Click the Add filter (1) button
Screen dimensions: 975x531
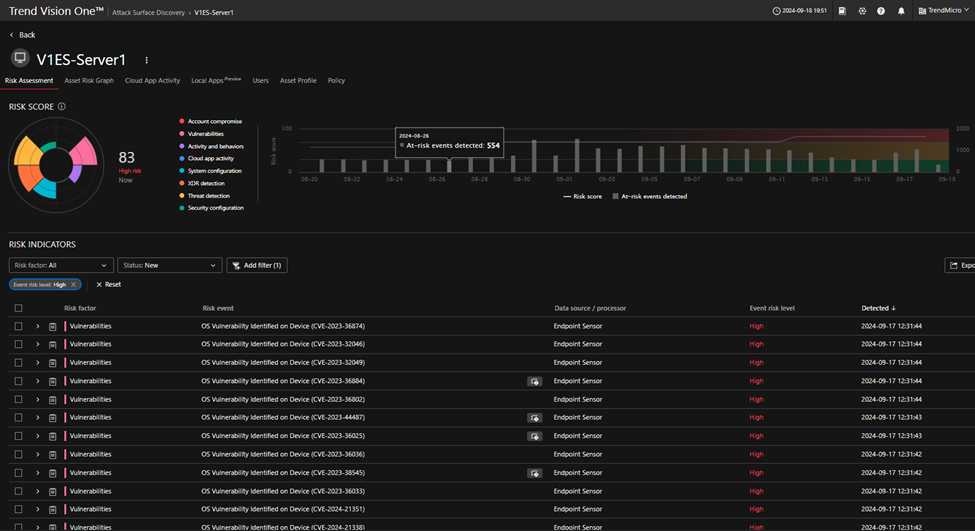[257, 266]
